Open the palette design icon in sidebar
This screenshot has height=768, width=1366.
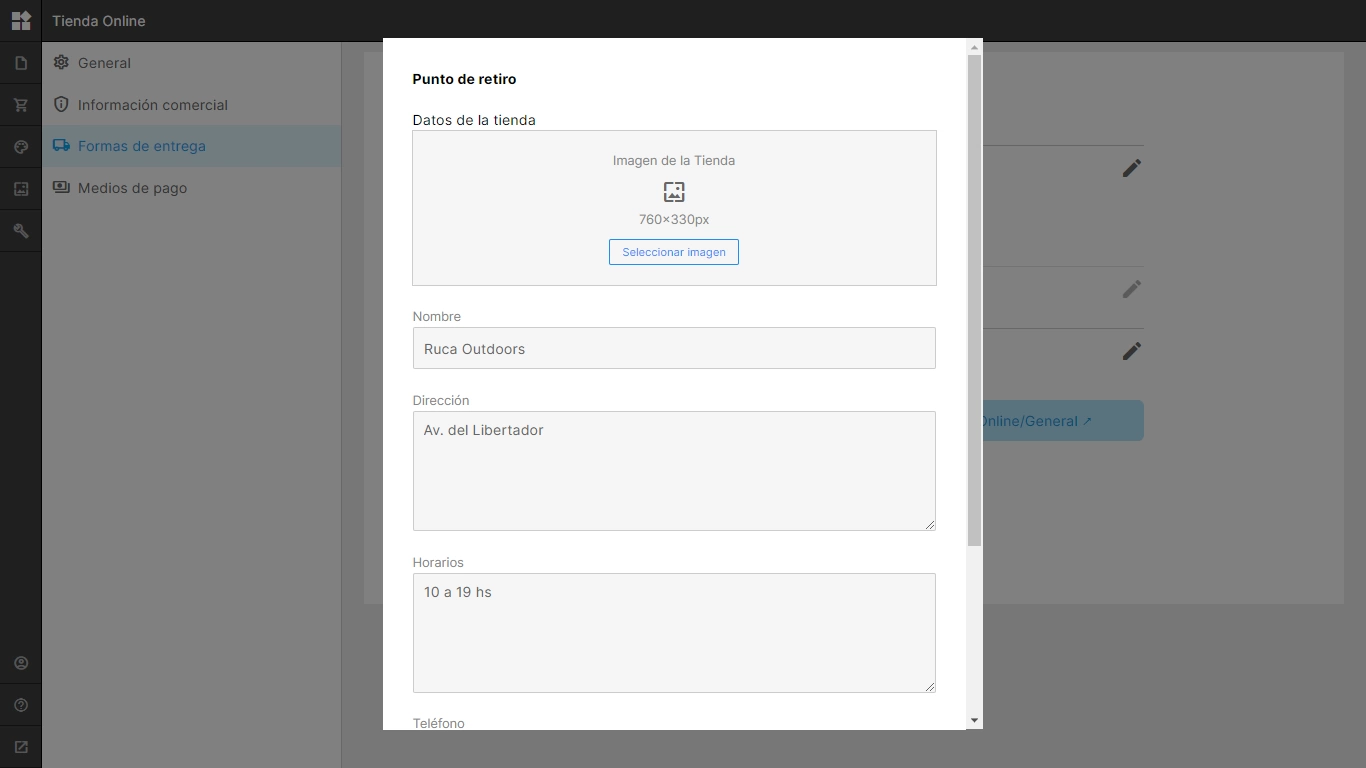(21, 147)
